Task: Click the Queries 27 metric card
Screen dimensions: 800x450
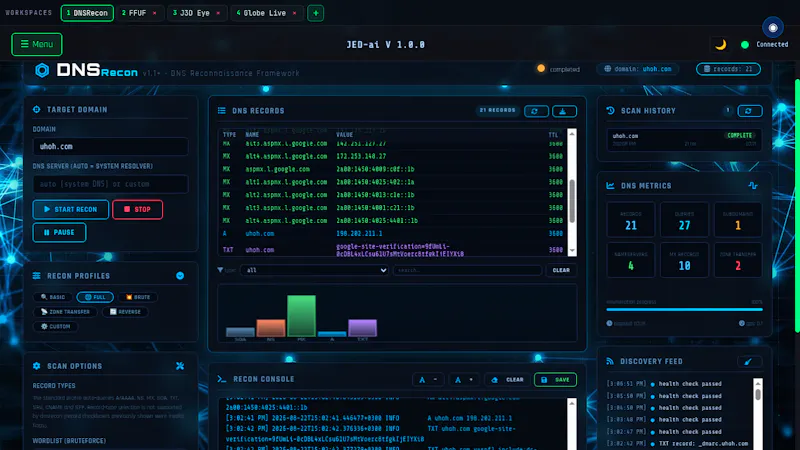Action: coord(684,220)
